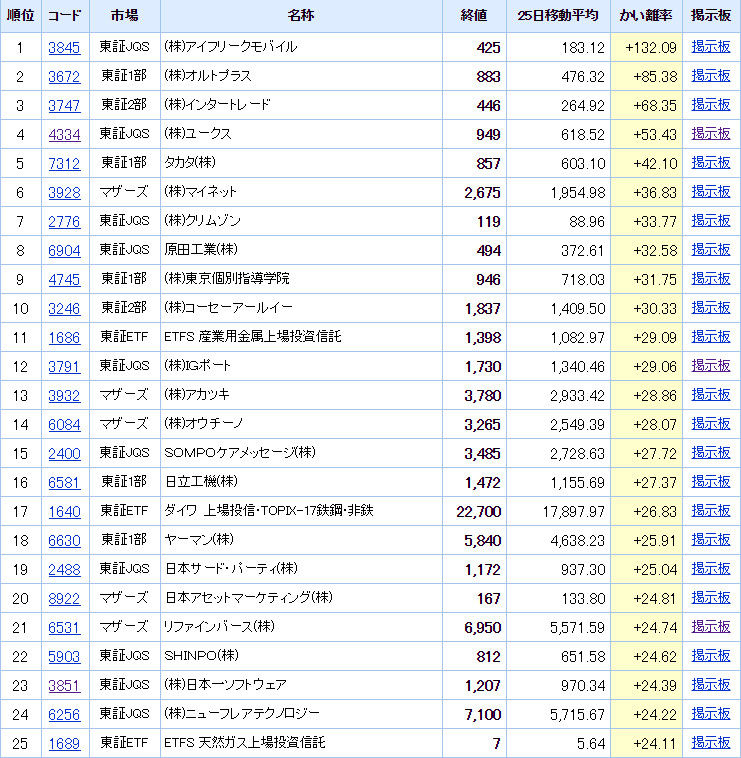Open 掲示板 link for アイフリークモバイル row
Screen dimensions: 741x758
pyautogui.click(x=711, y=47)
